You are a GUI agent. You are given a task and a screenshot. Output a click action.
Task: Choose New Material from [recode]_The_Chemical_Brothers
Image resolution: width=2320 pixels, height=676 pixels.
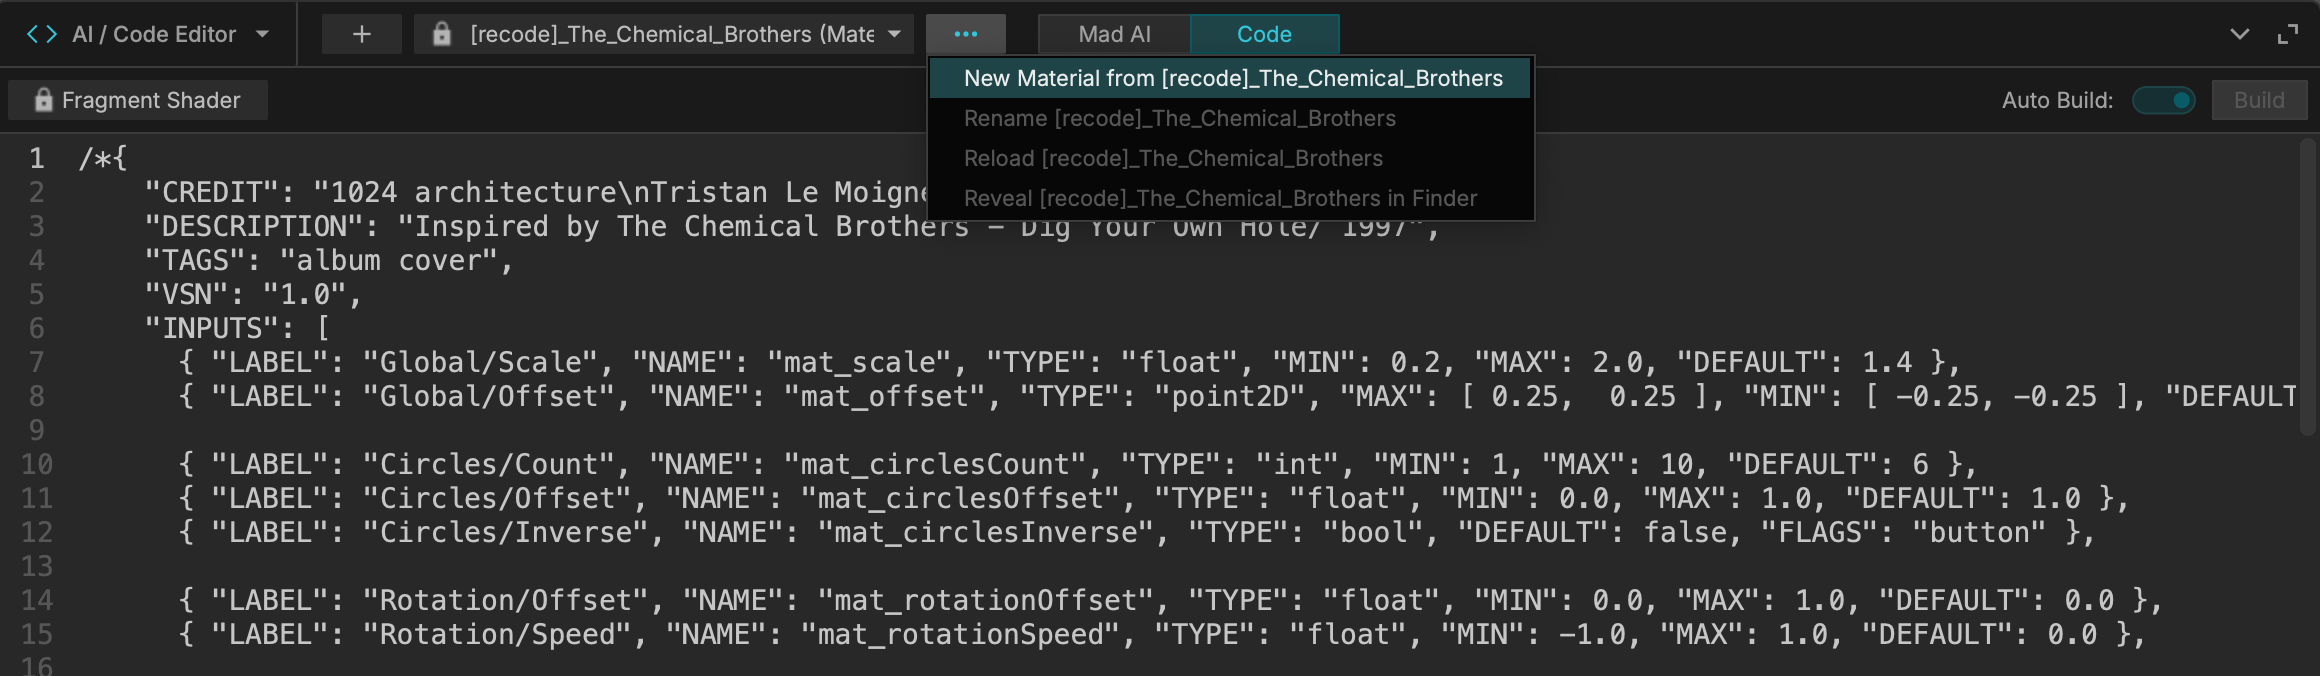tap(1230, 78)
